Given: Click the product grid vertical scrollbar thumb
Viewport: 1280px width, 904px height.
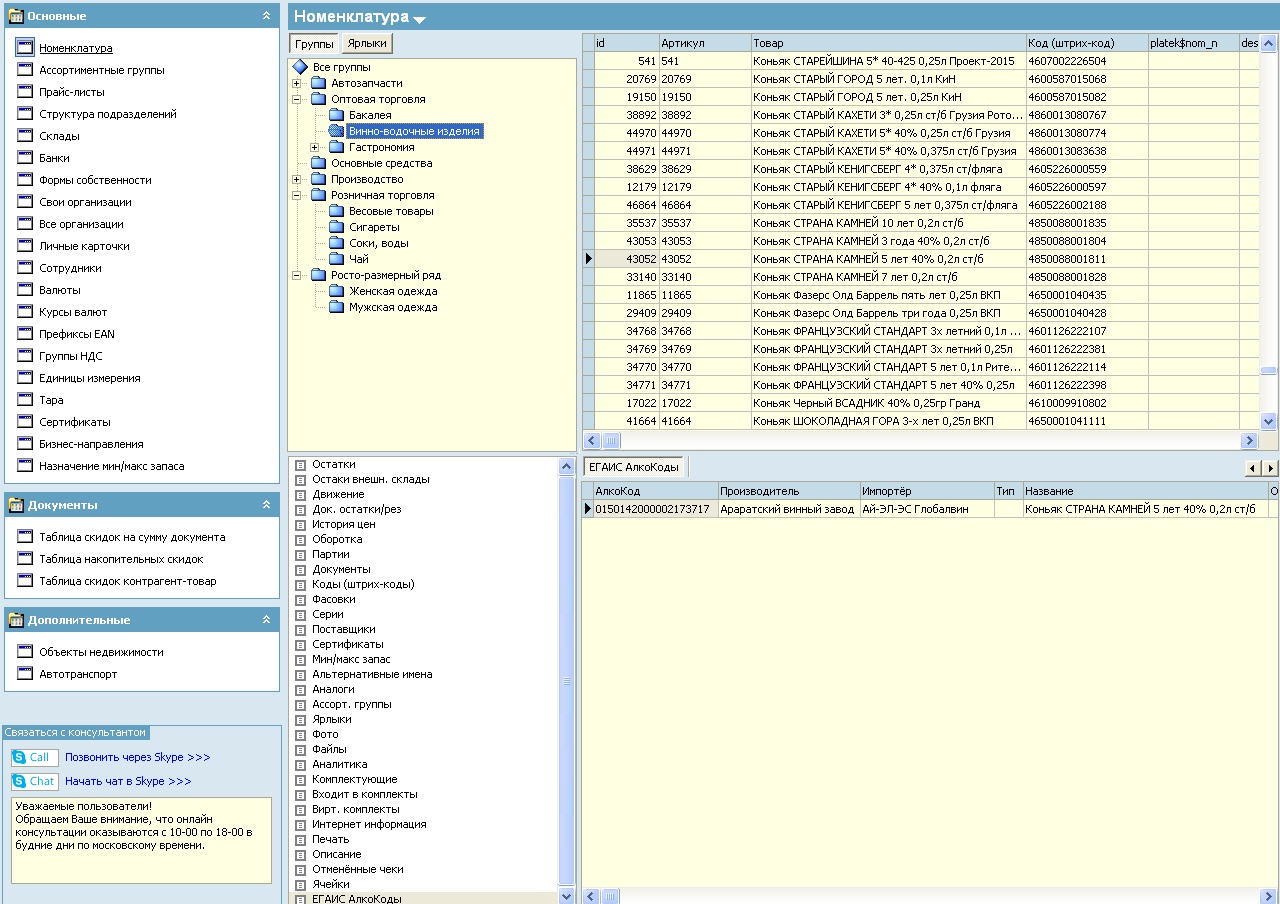Looking at the screenshot, I should [1269, 371].
